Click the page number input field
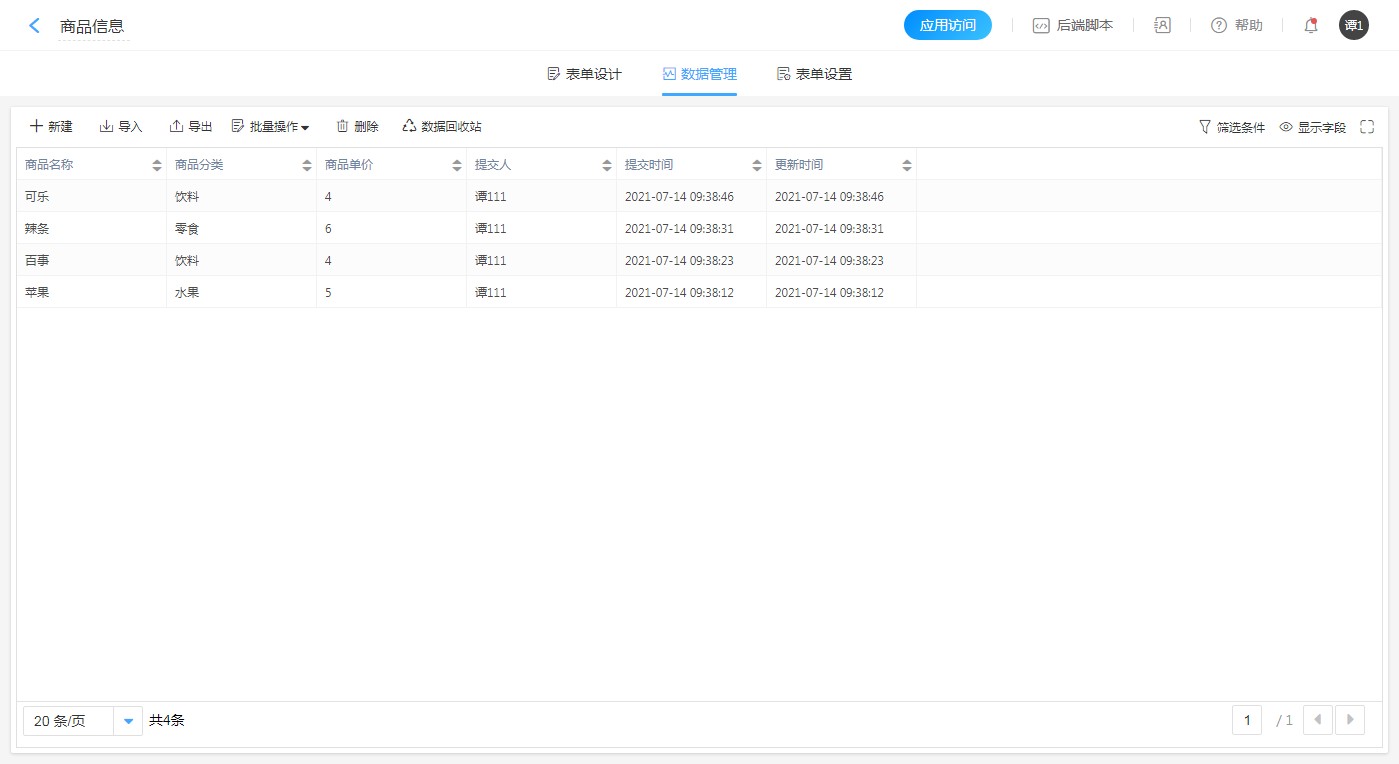Screen dimensions: 1399x764 click(x=1246, y=720)
